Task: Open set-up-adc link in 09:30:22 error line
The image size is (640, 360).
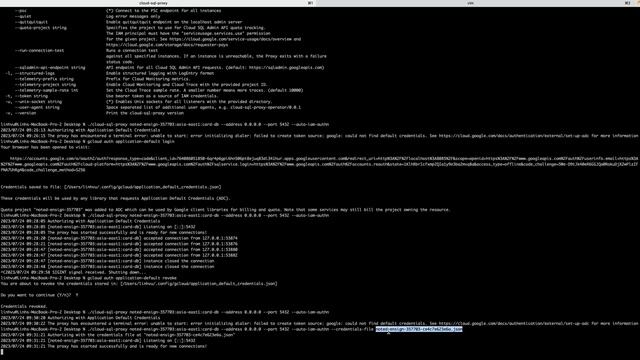Action: click(x=514, y=323)
